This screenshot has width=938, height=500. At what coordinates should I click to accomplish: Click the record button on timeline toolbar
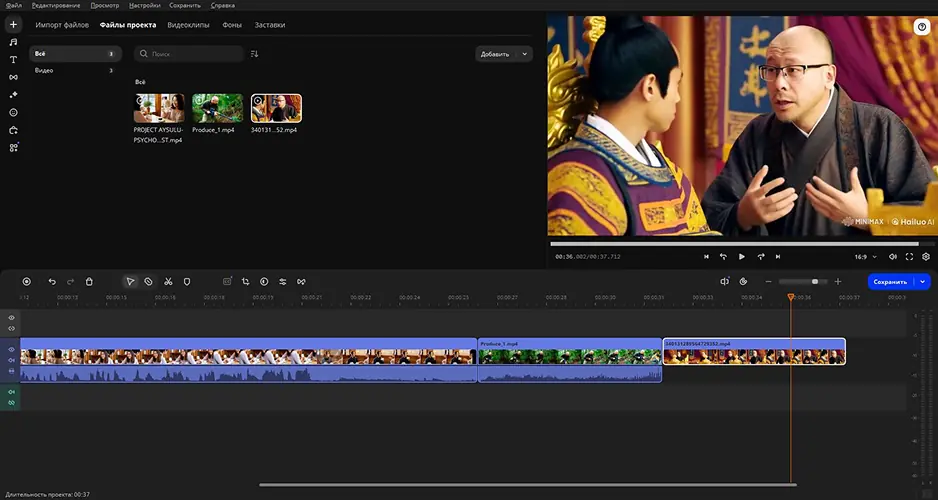coord(26,282)
